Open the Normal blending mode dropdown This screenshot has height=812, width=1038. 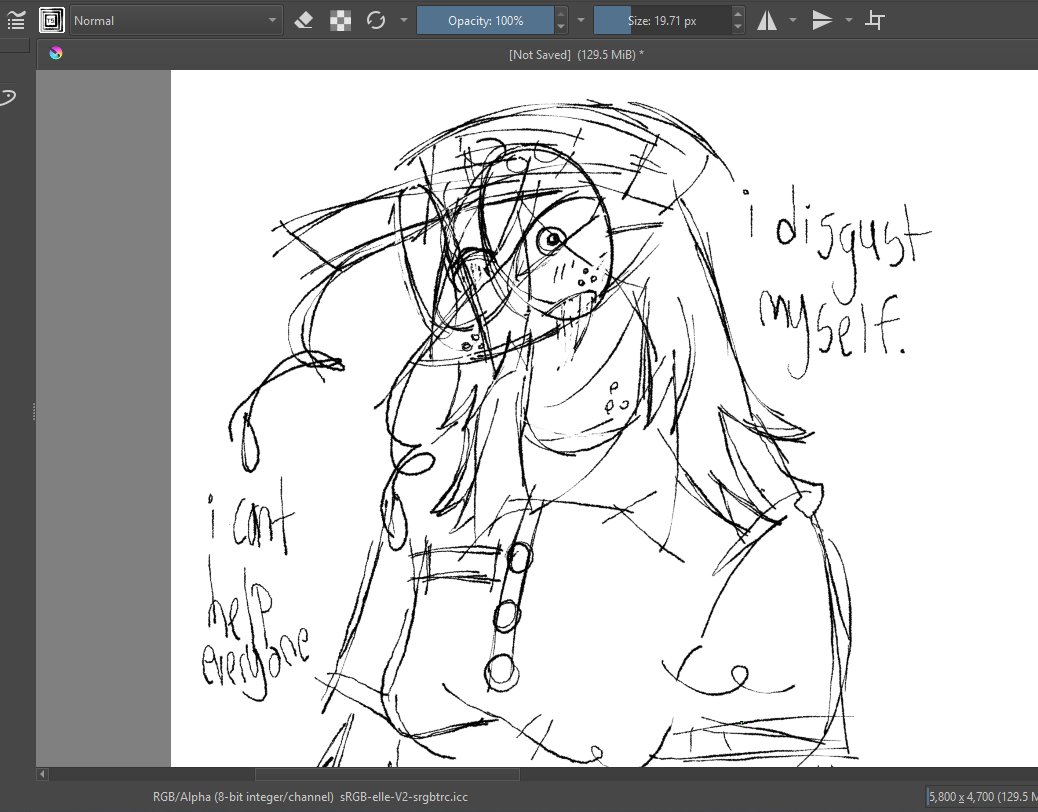176,21
